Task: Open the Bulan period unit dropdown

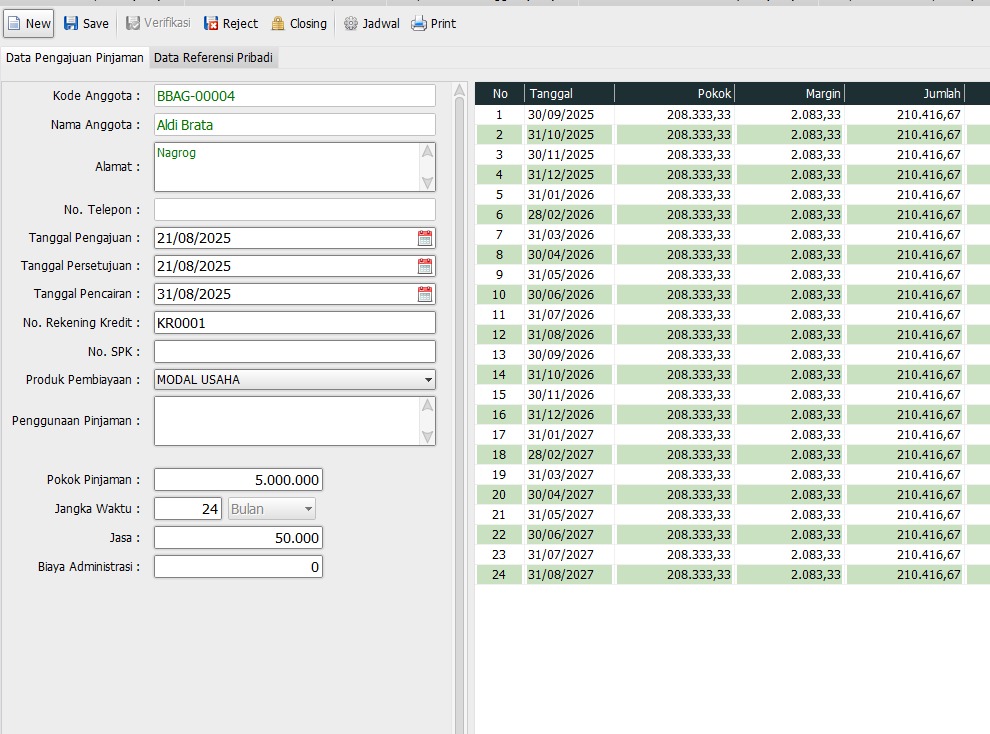Action: tap(308, 509)
